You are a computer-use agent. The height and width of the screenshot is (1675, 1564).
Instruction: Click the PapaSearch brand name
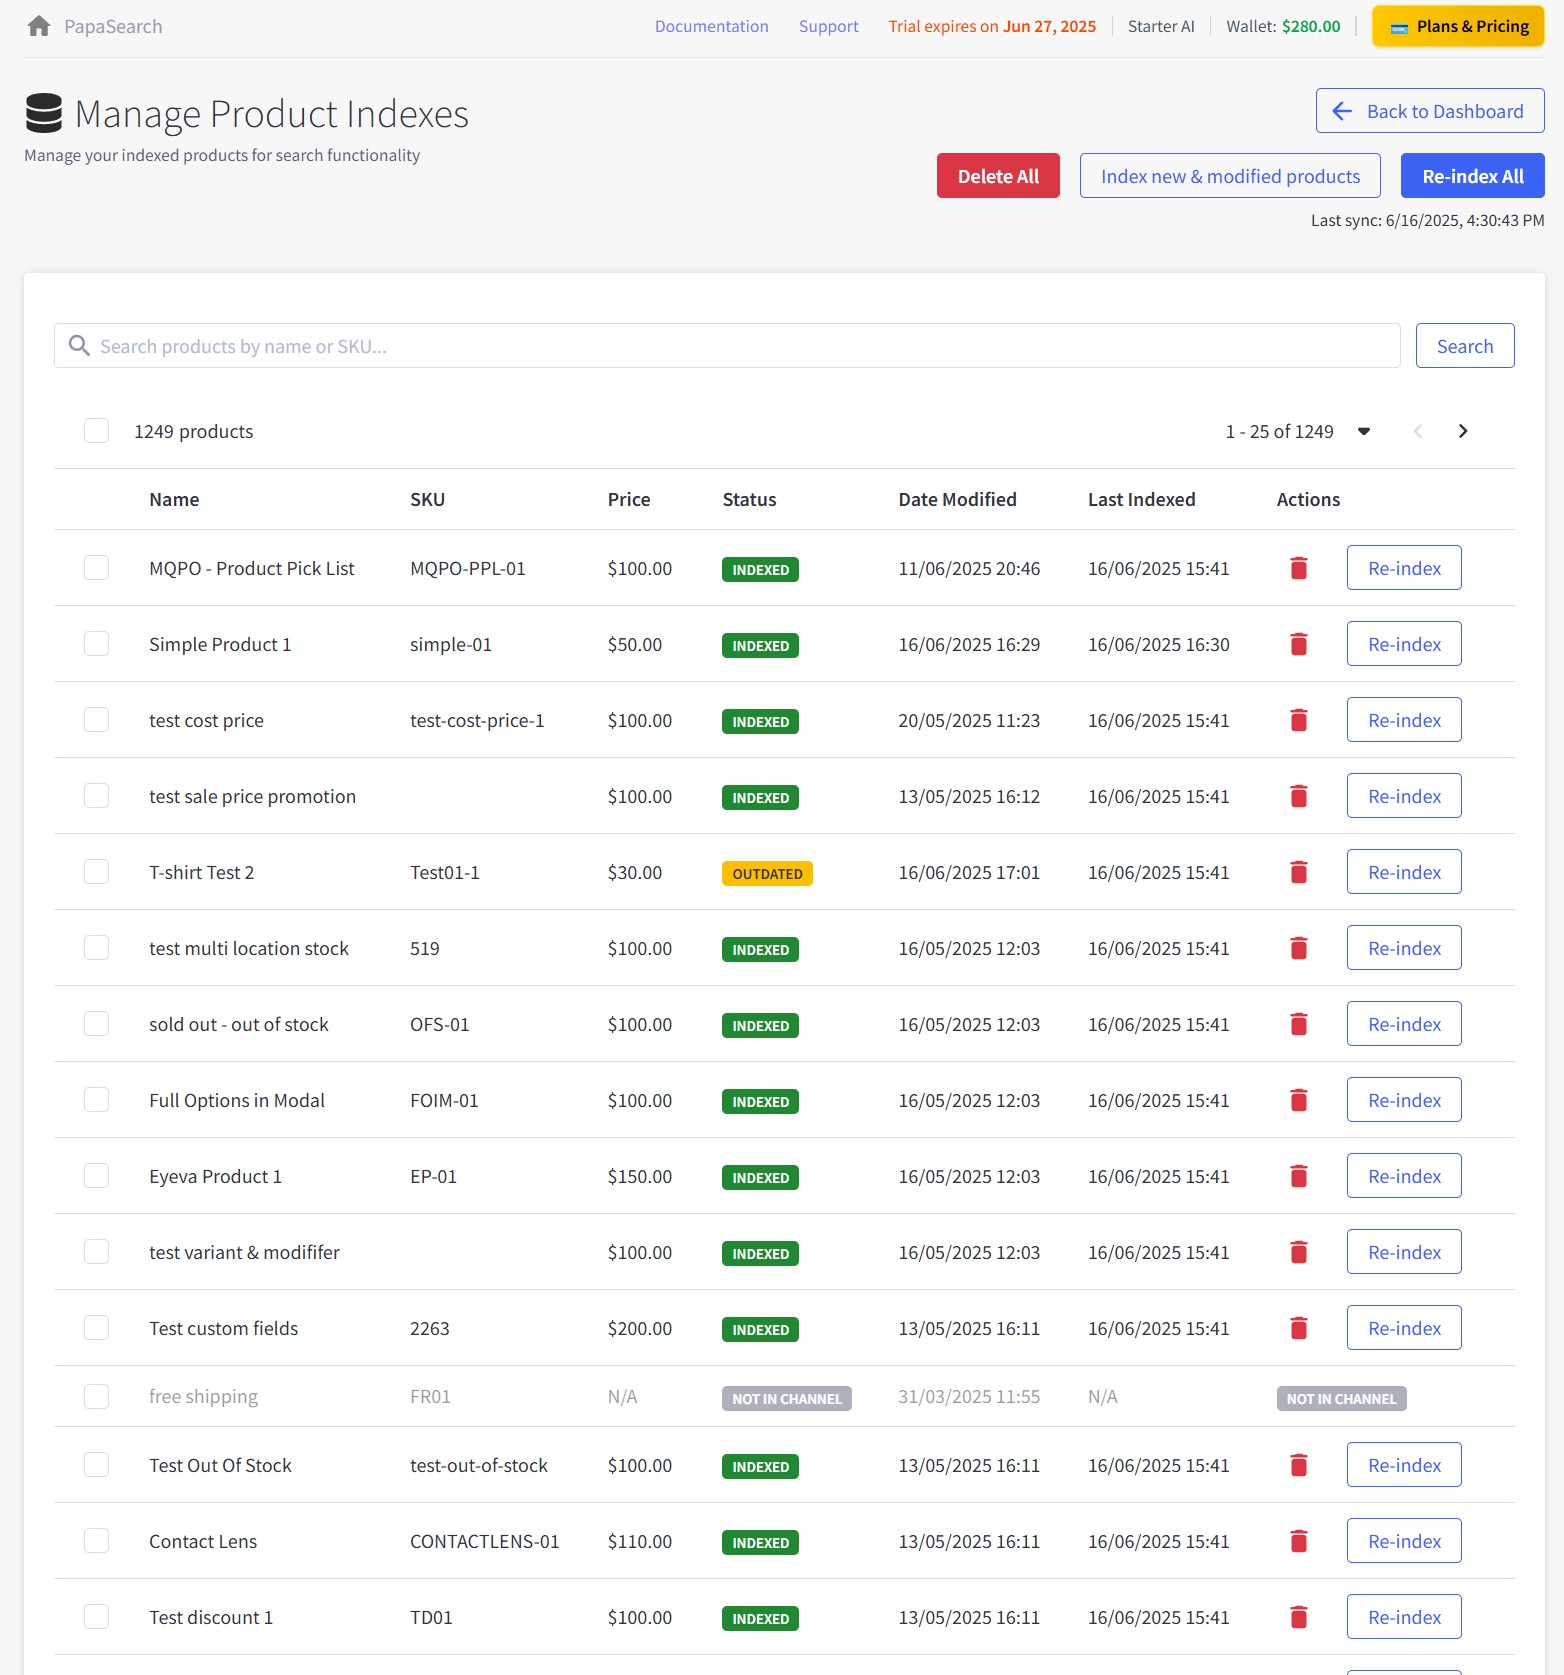pos(113,26)
